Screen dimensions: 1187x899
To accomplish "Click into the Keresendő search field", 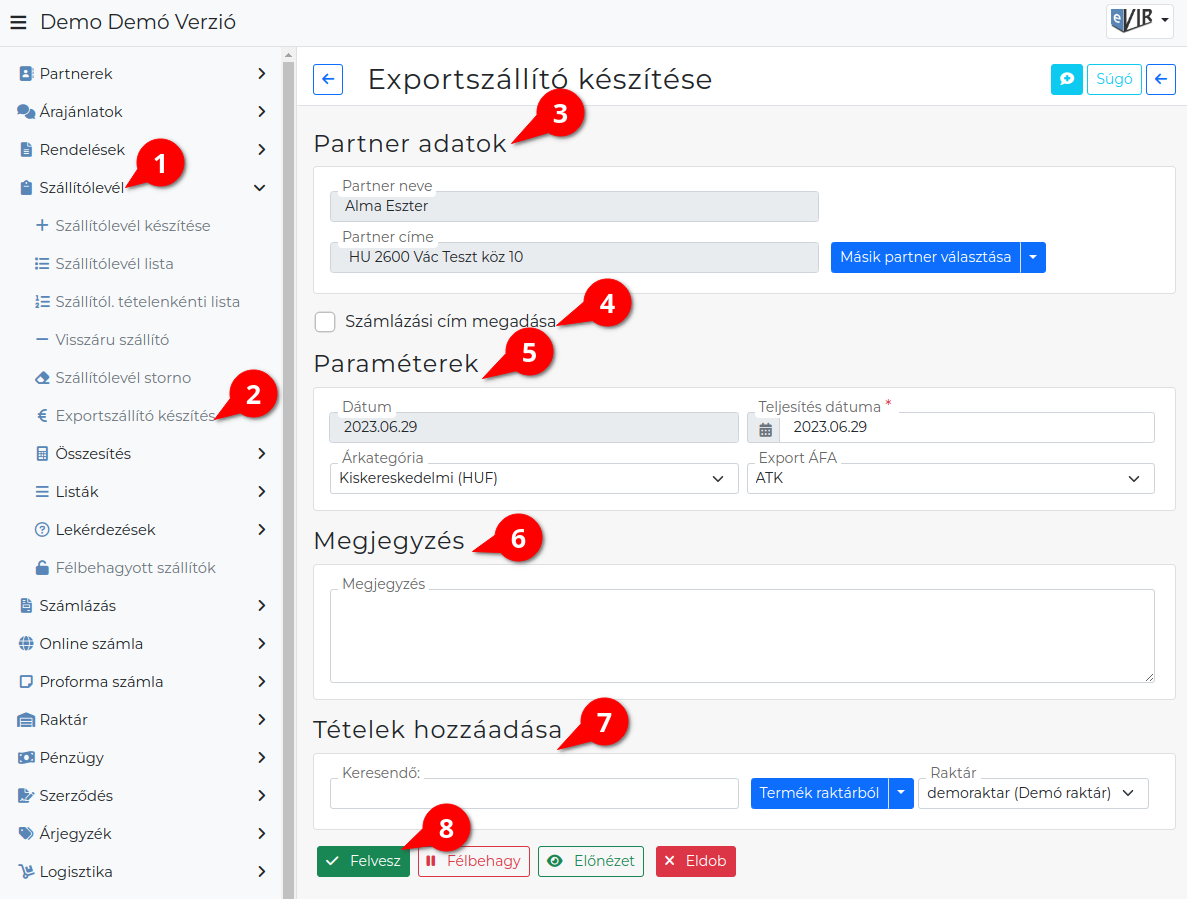I will pos(534,793).
